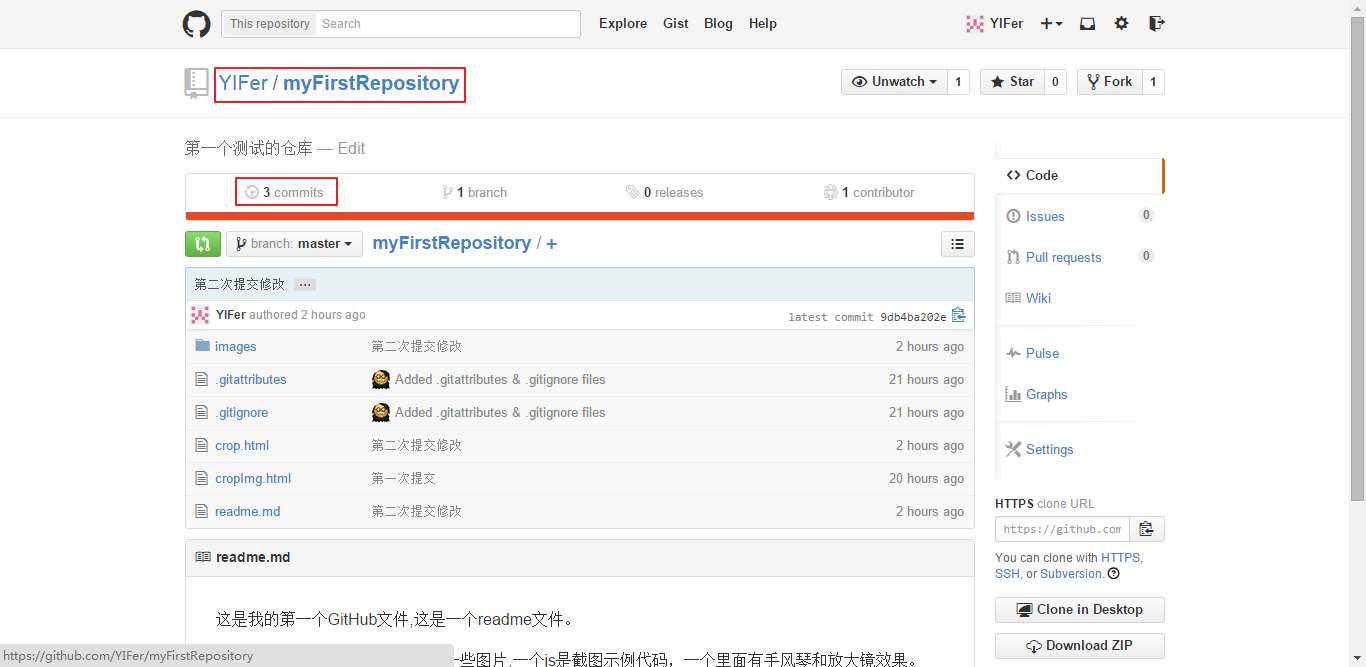Click the YIFer avatar in top bar
The width and height of the screenshot is (1366, 667).
pyautogui.click(x=975, y=24)
